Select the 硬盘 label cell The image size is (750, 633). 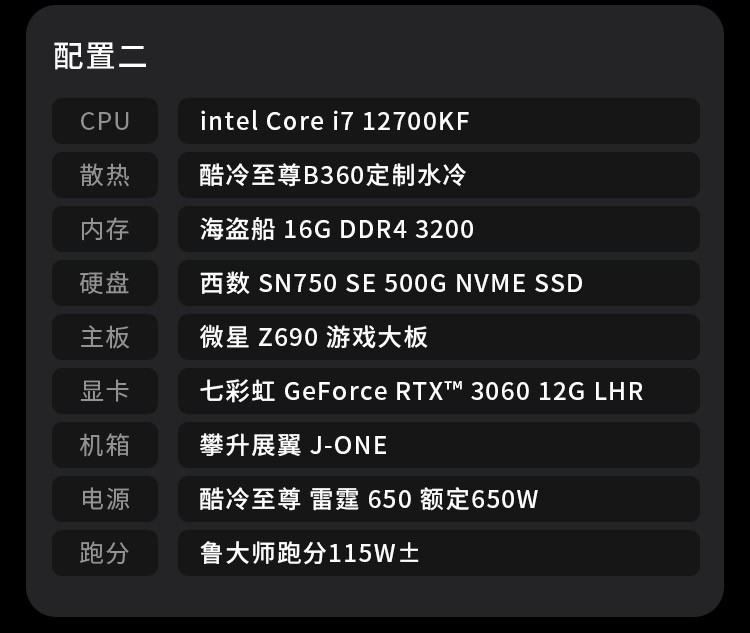(105, 283)
